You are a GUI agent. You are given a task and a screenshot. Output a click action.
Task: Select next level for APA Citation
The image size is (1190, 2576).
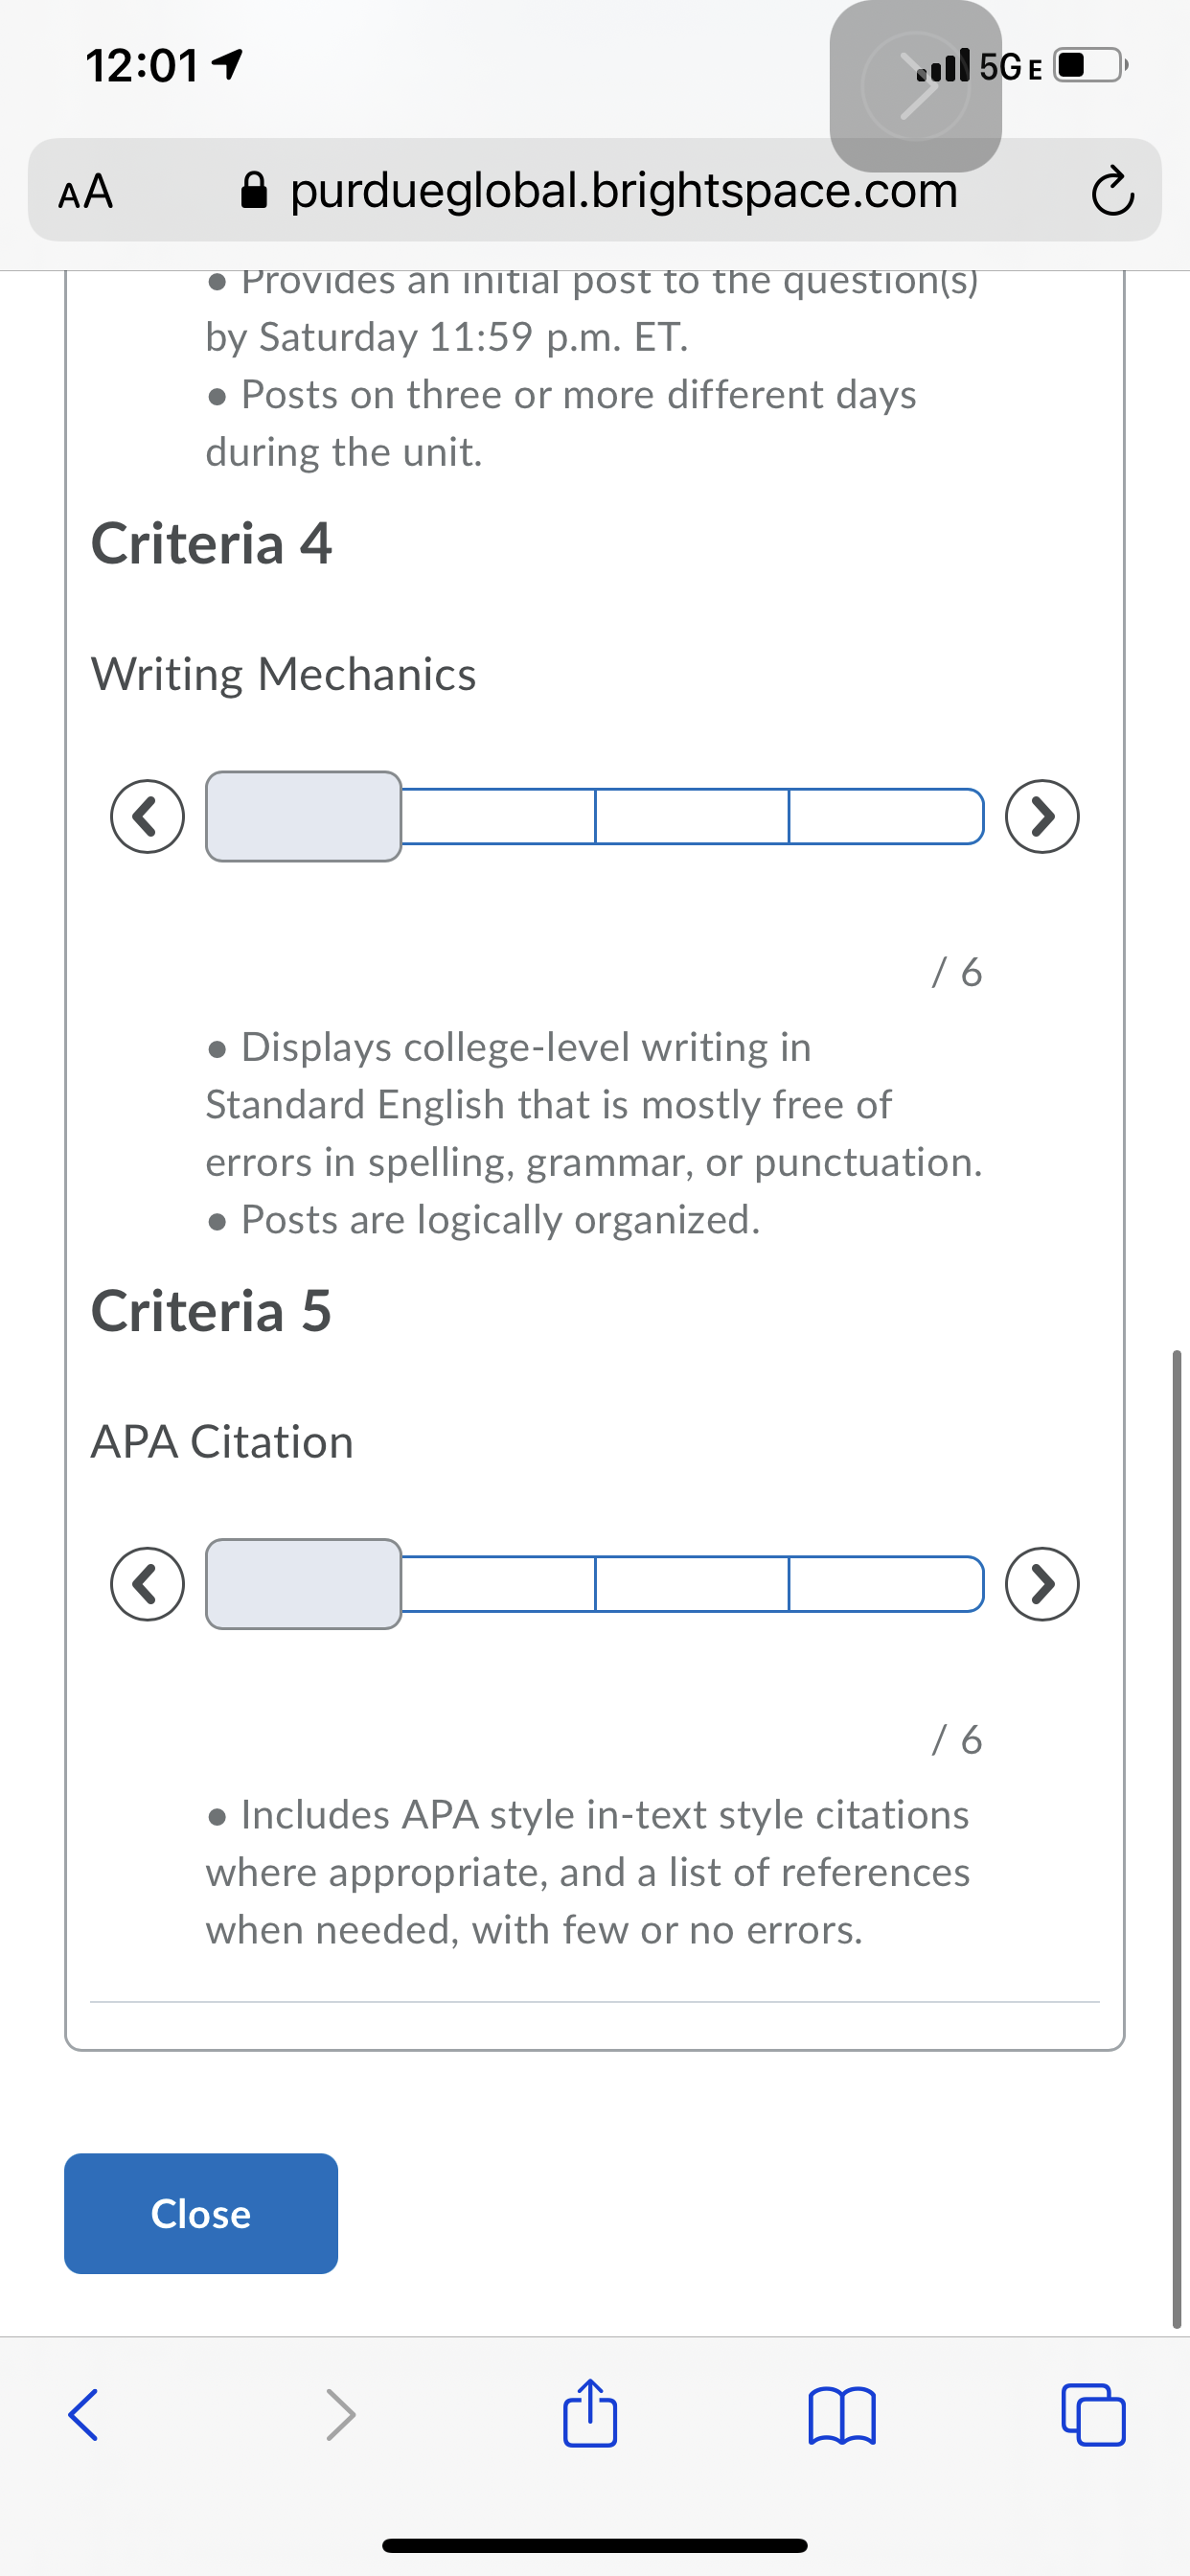click(x=1042, y=1584)
